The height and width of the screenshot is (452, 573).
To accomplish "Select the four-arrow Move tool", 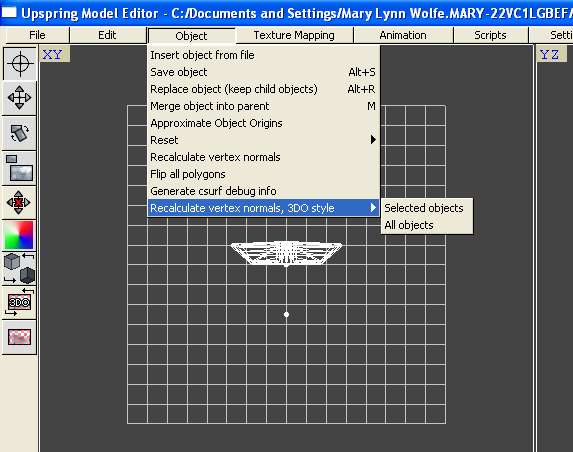I will tap(19, 98).
